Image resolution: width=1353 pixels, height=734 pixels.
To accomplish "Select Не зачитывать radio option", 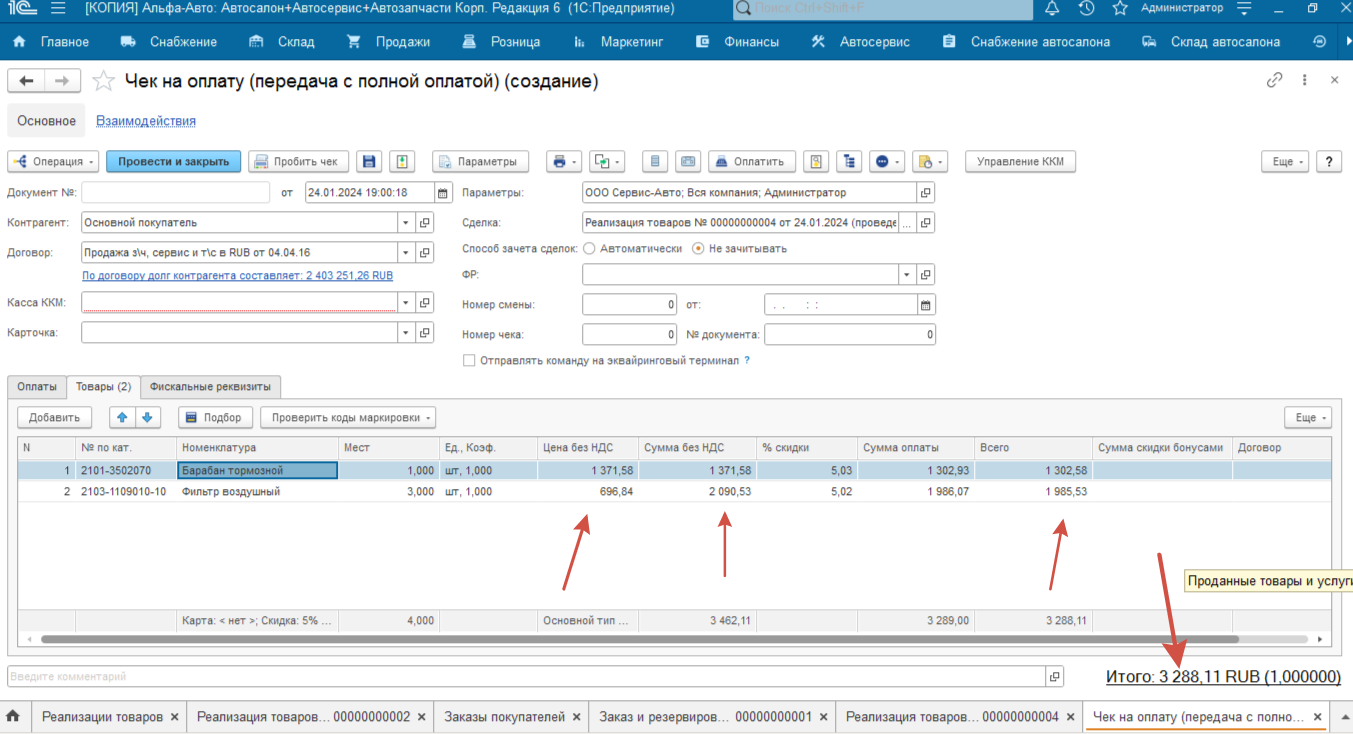I will (698, 248).
